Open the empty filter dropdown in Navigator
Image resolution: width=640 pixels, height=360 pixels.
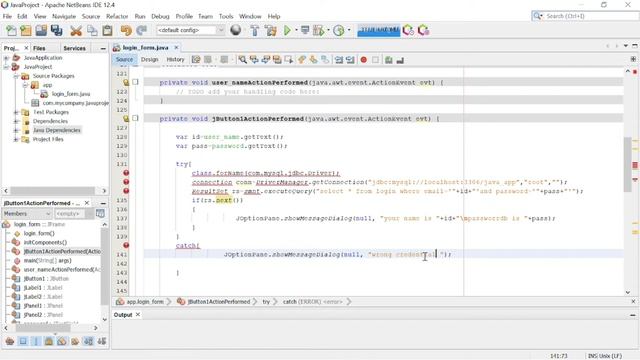pos(74,213)
